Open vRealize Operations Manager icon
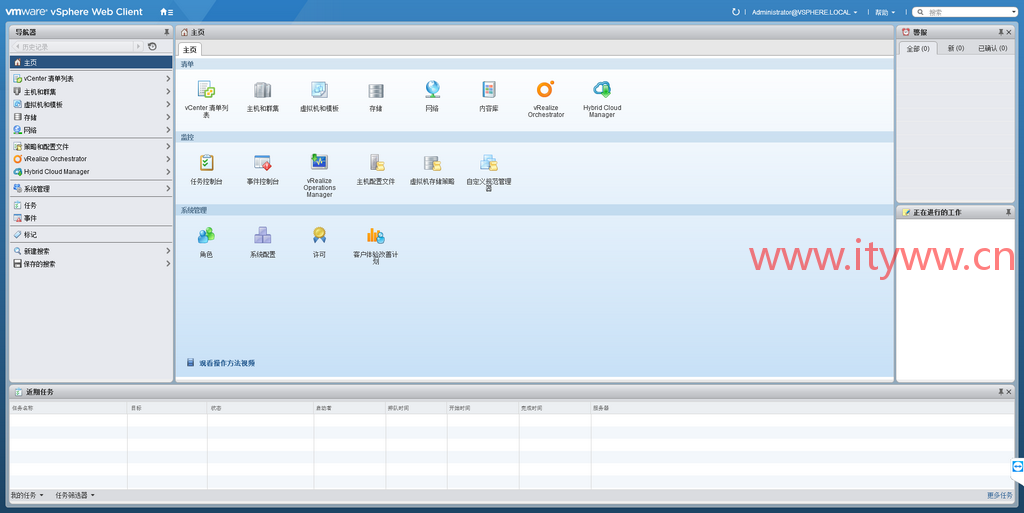This screenshot has width=1024, height=513. tap(319, 162)
